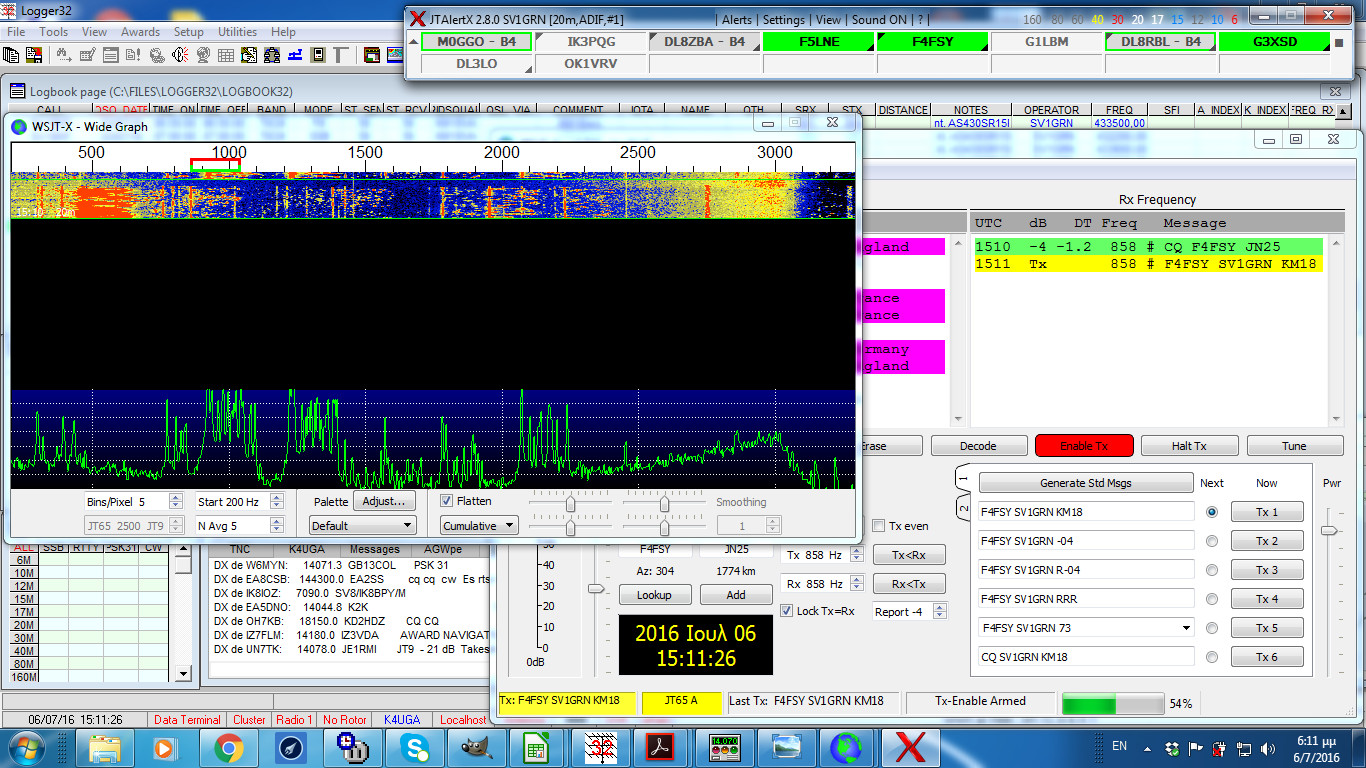Click the save floppy icon in Logger32 toolbar
Viewport: 1366px width, 768px height.
[34, 56]
